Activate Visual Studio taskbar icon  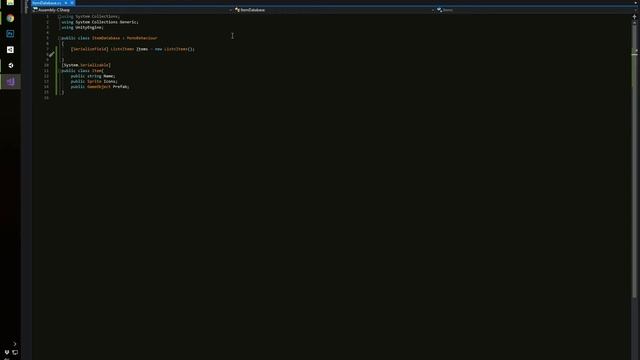[10, 82]
